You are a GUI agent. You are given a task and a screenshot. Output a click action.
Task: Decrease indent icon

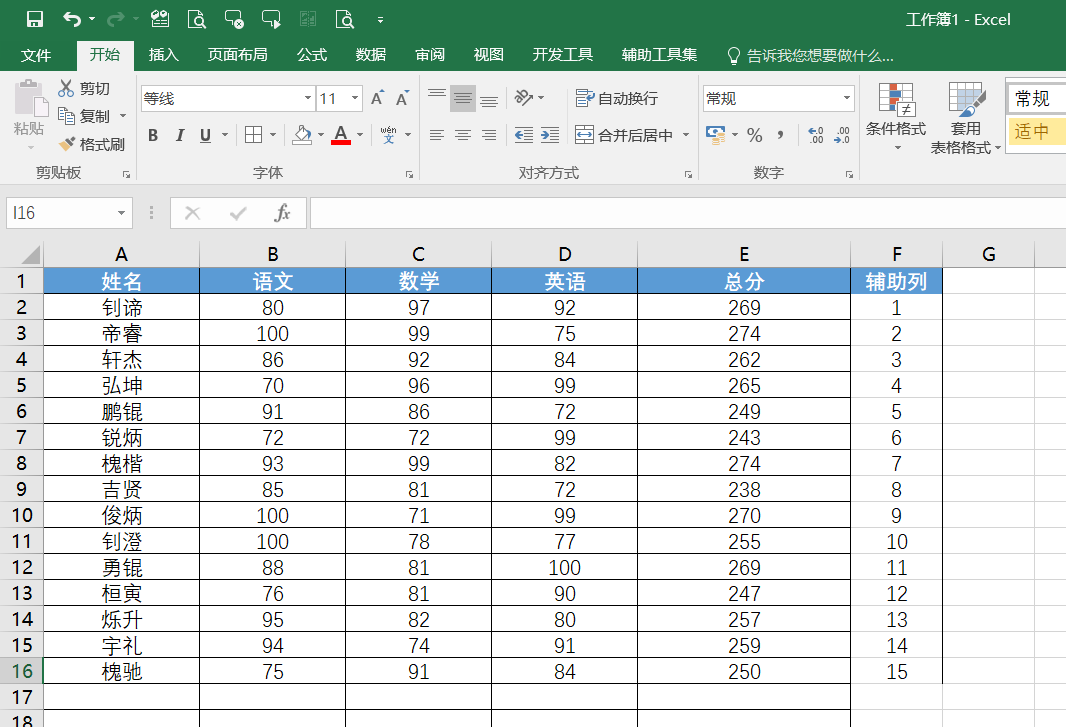pyautogui.click(x=523, y=135)
